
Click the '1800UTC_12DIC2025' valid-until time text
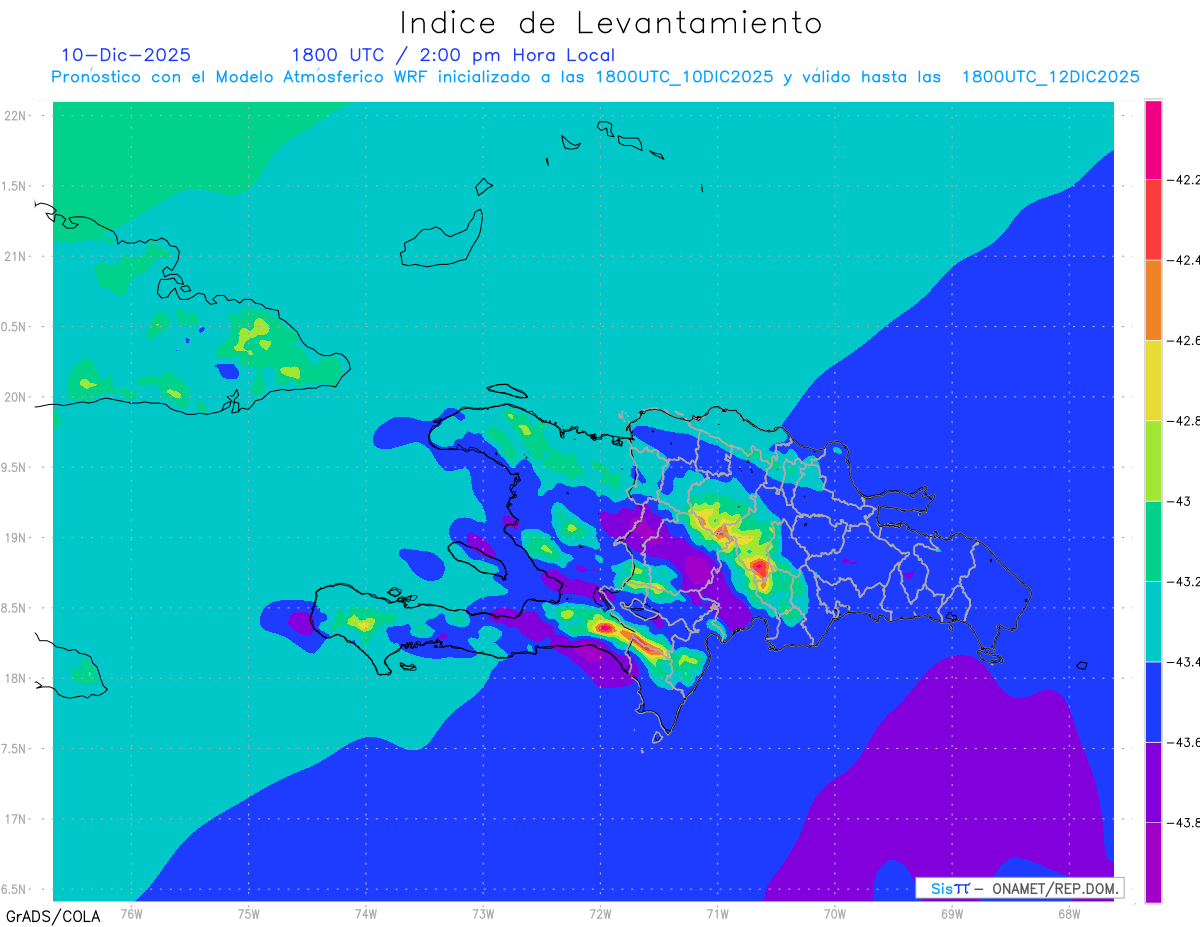coord(1050,77)
